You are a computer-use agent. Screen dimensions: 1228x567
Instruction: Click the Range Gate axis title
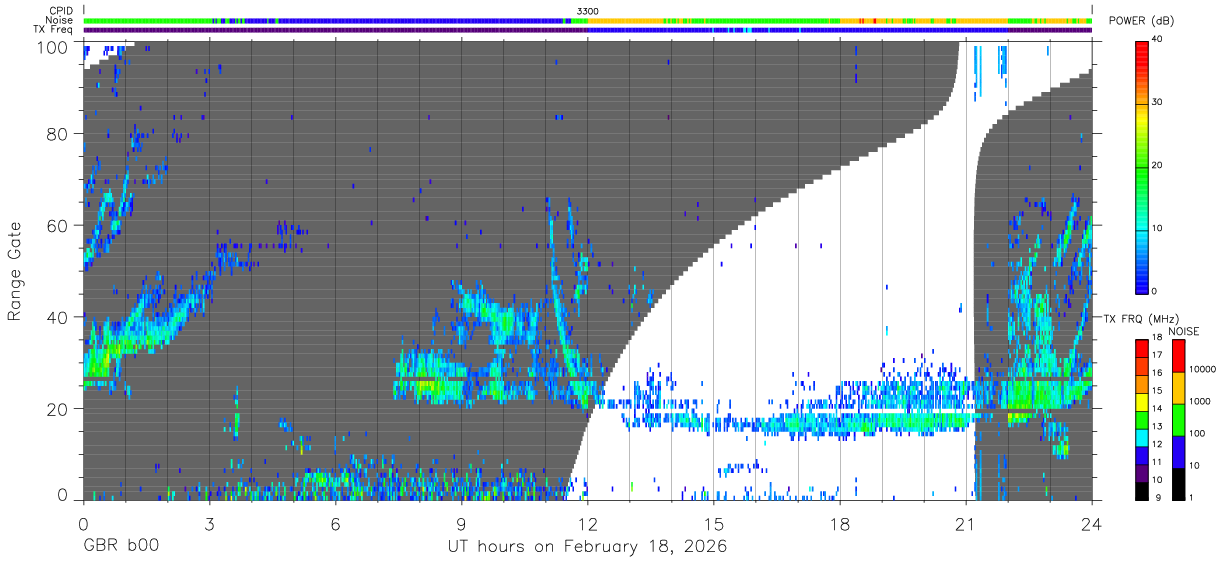tap(15, 272)
